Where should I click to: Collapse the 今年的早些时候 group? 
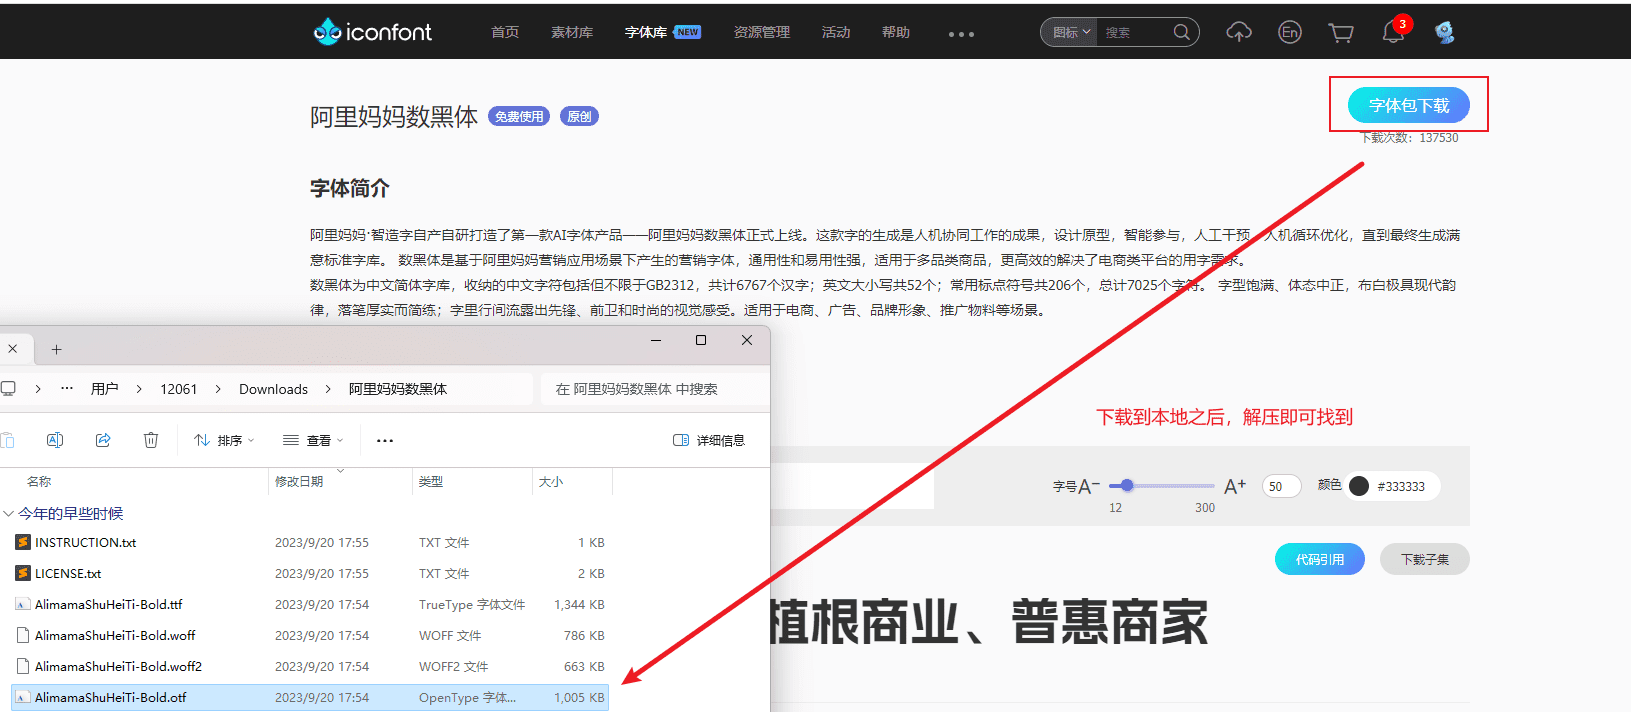tap(9, 513)
